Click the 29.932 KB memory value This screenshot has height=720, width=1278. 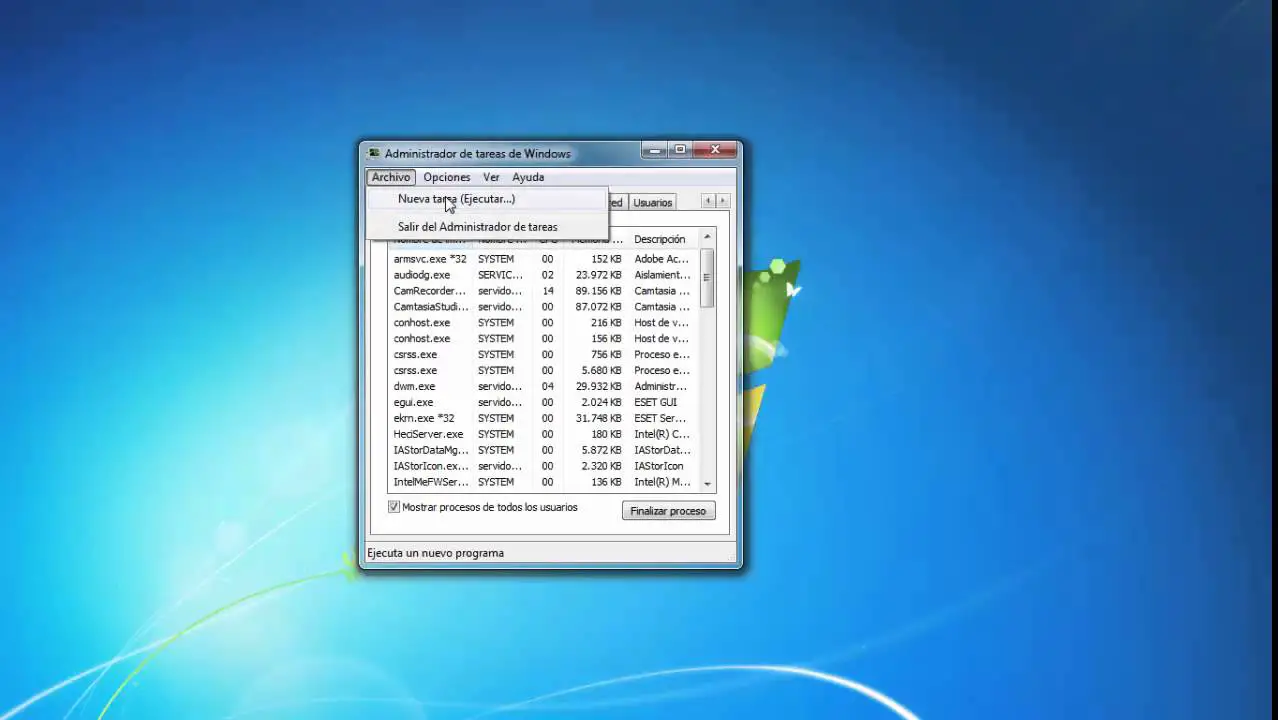tap(598, 387)
